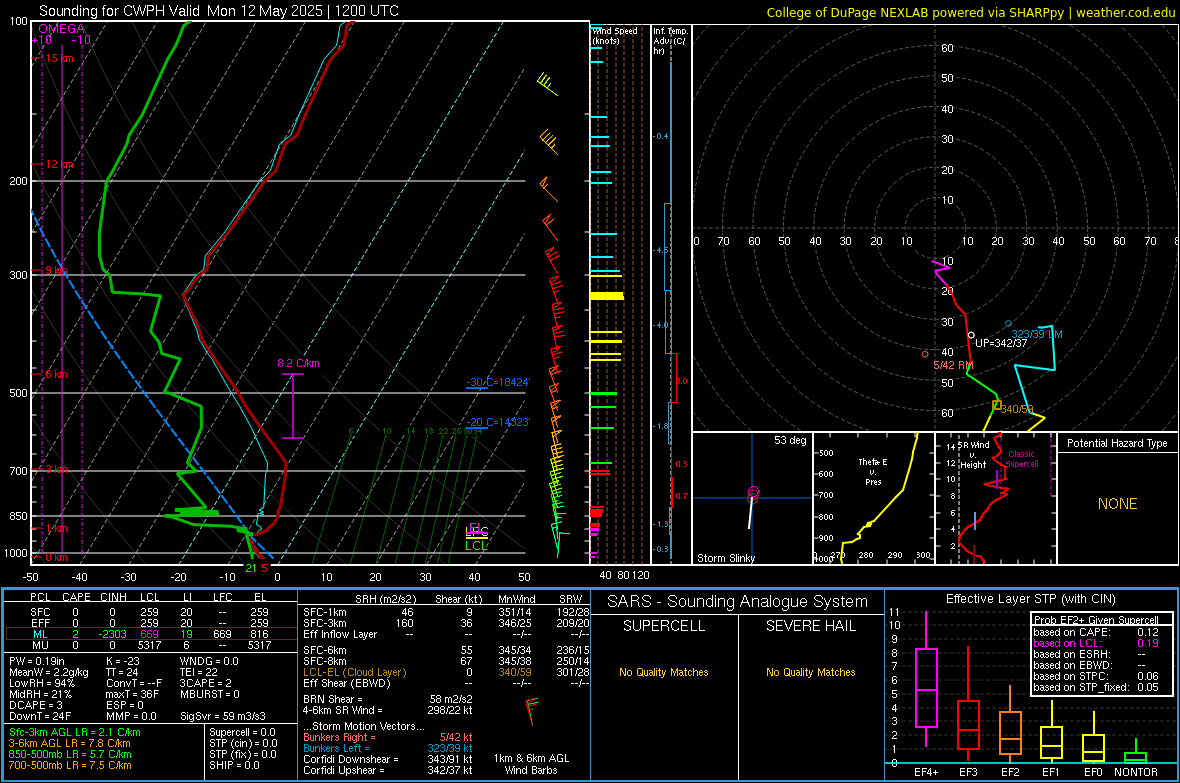Click the 'based on LCL: 0.19' probability line

tap(1095, 643)
